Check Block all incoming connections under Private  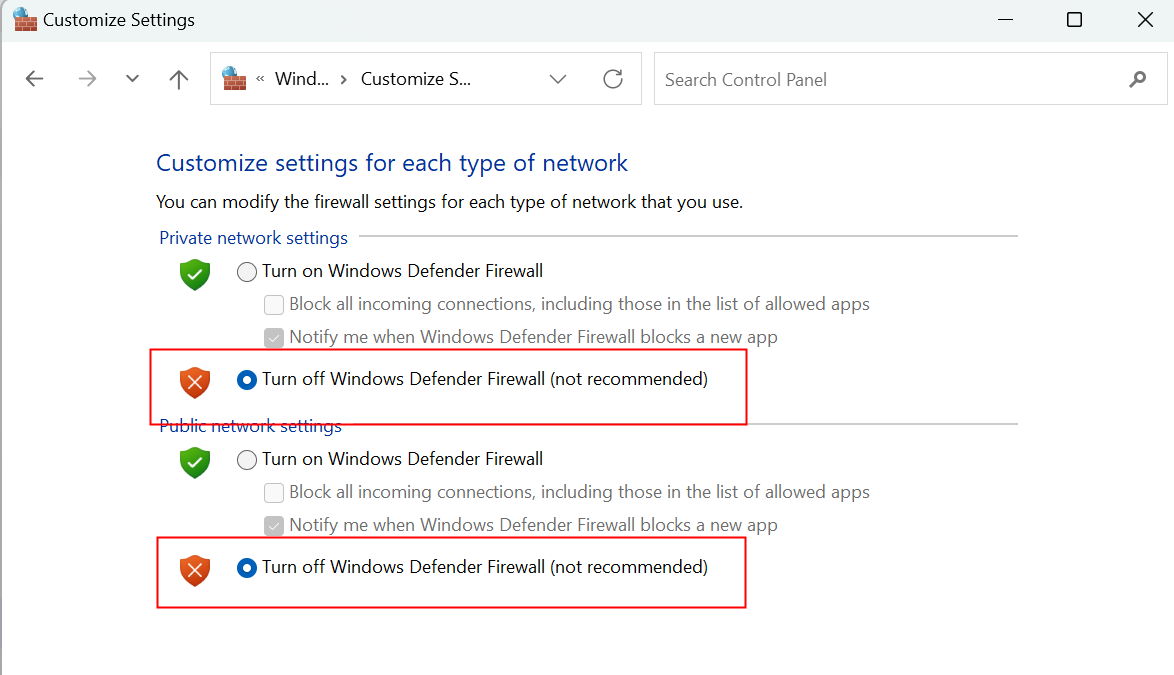pyautogui.click(x=273, y=305)
